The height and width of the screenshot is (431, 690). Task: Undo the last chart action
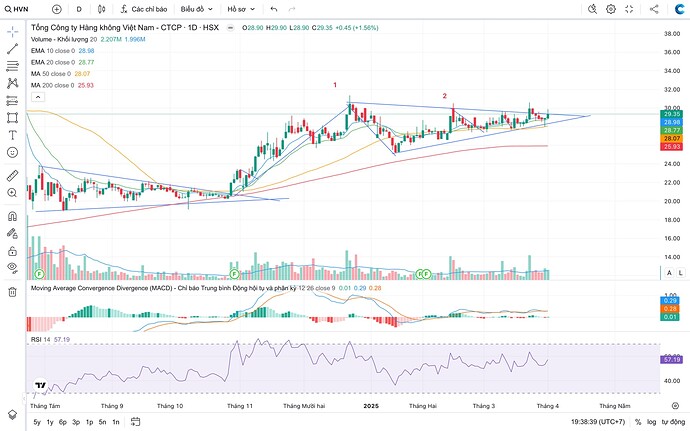(274, 9)
